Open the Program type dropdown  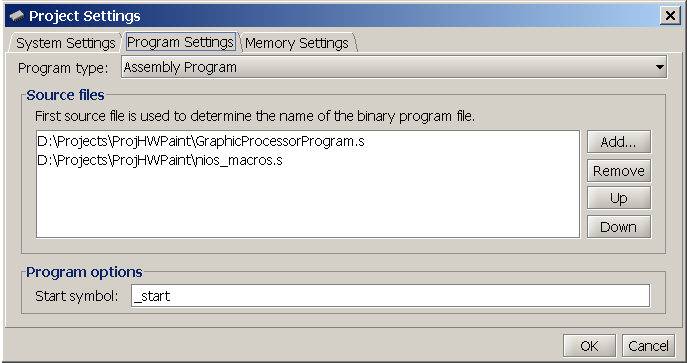(394, 67)
